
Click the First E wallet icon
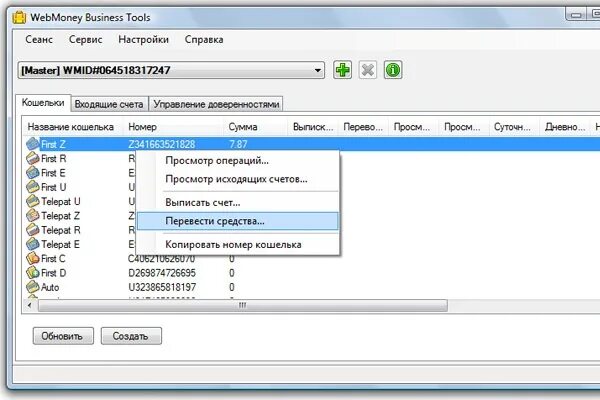point(33,173)
